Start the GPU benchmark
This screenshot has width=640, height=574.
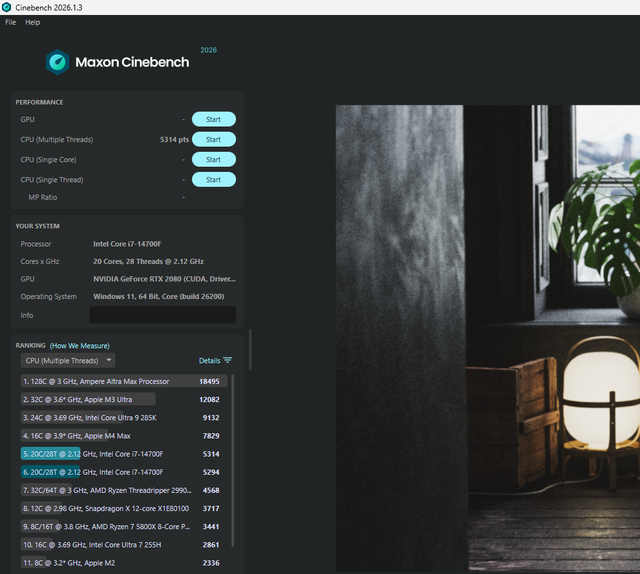pos(213,119)
